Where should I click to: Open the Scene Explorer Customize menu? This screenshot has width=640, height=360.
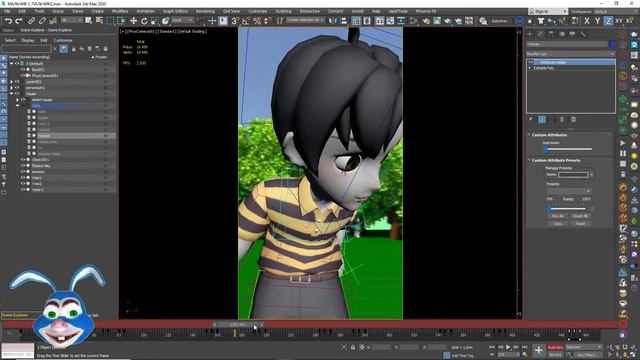point(63,40)
